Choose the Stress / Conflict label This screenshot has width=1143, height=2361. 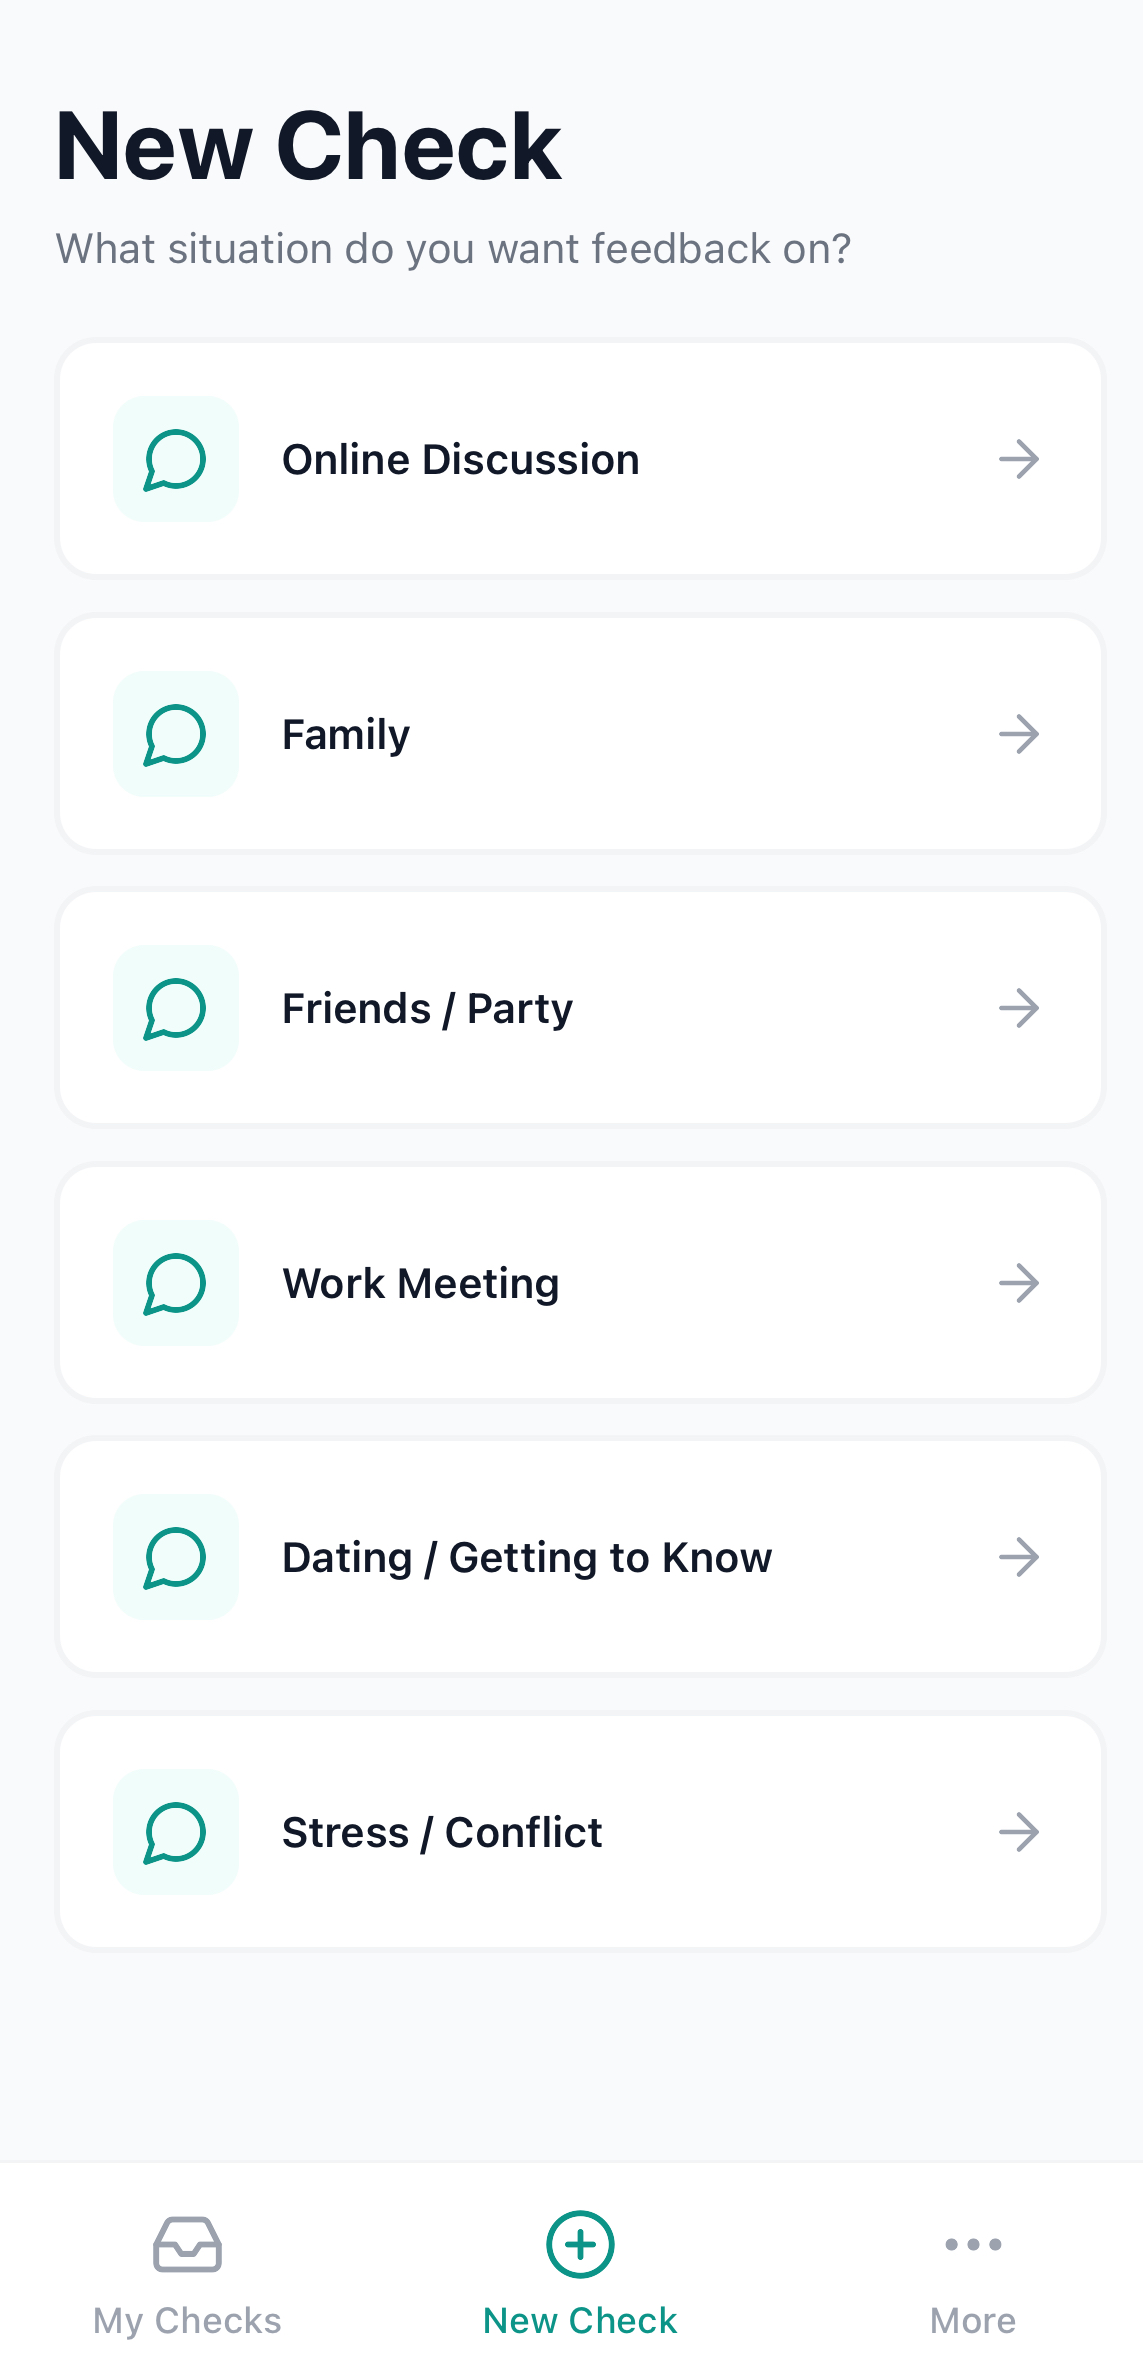tap(442, 1832)
